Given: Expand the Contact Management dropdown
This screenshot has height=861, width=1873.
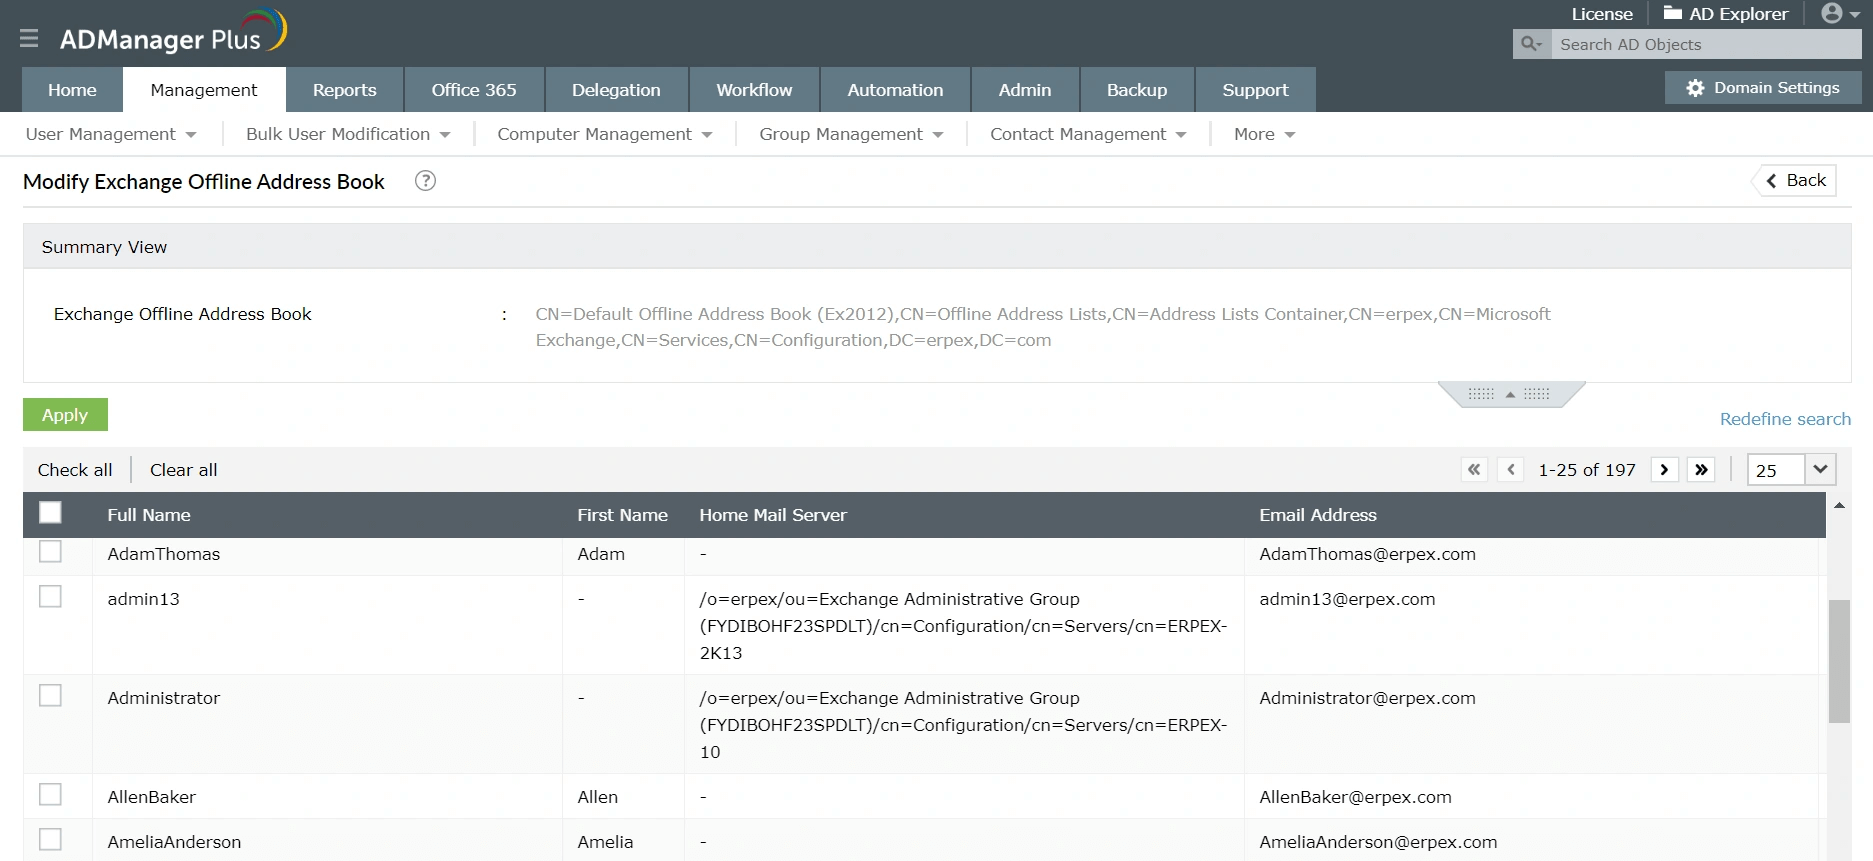Looking at the screenshot, I should pos(1088,134).
